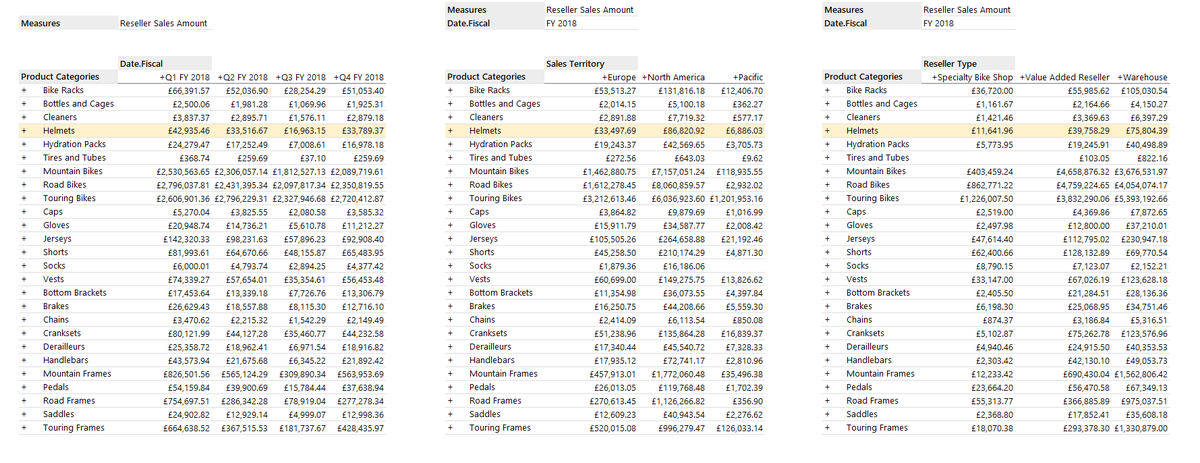Select the £428,435.97 Touring Frames Q4 cell

[361, 428]
